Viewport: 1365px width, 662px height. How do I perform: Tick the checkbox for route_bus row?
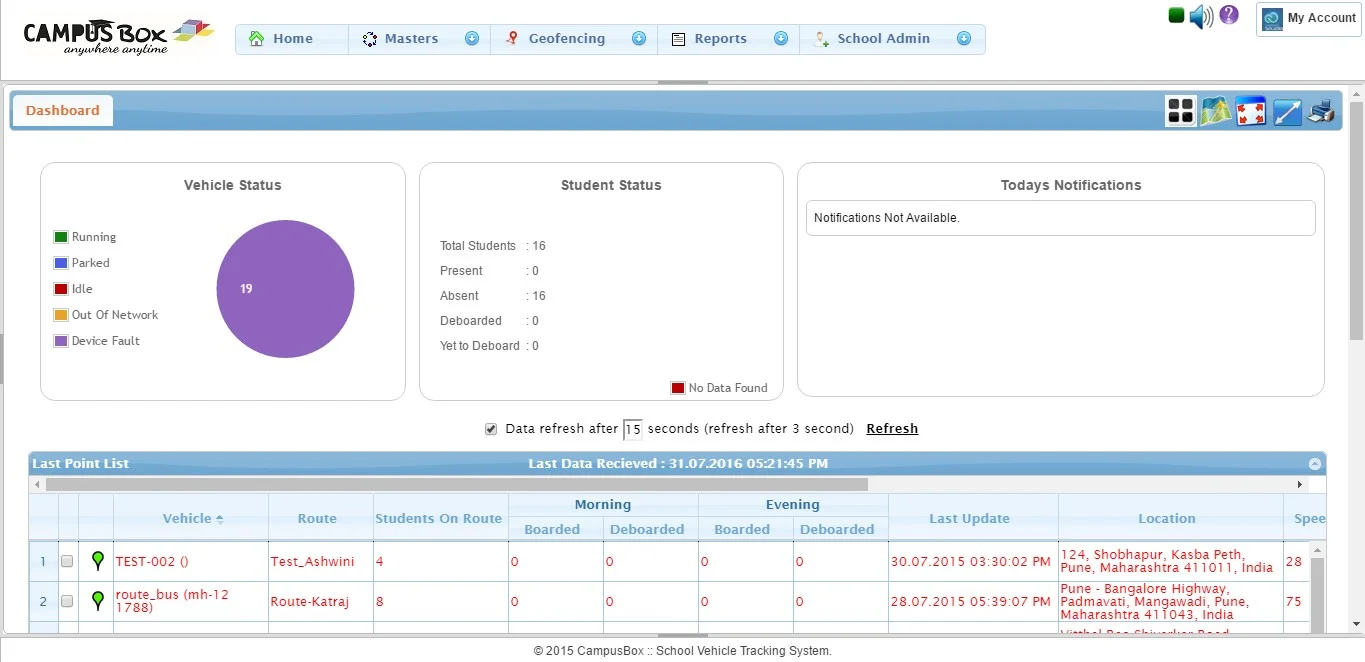pos(67,602)
